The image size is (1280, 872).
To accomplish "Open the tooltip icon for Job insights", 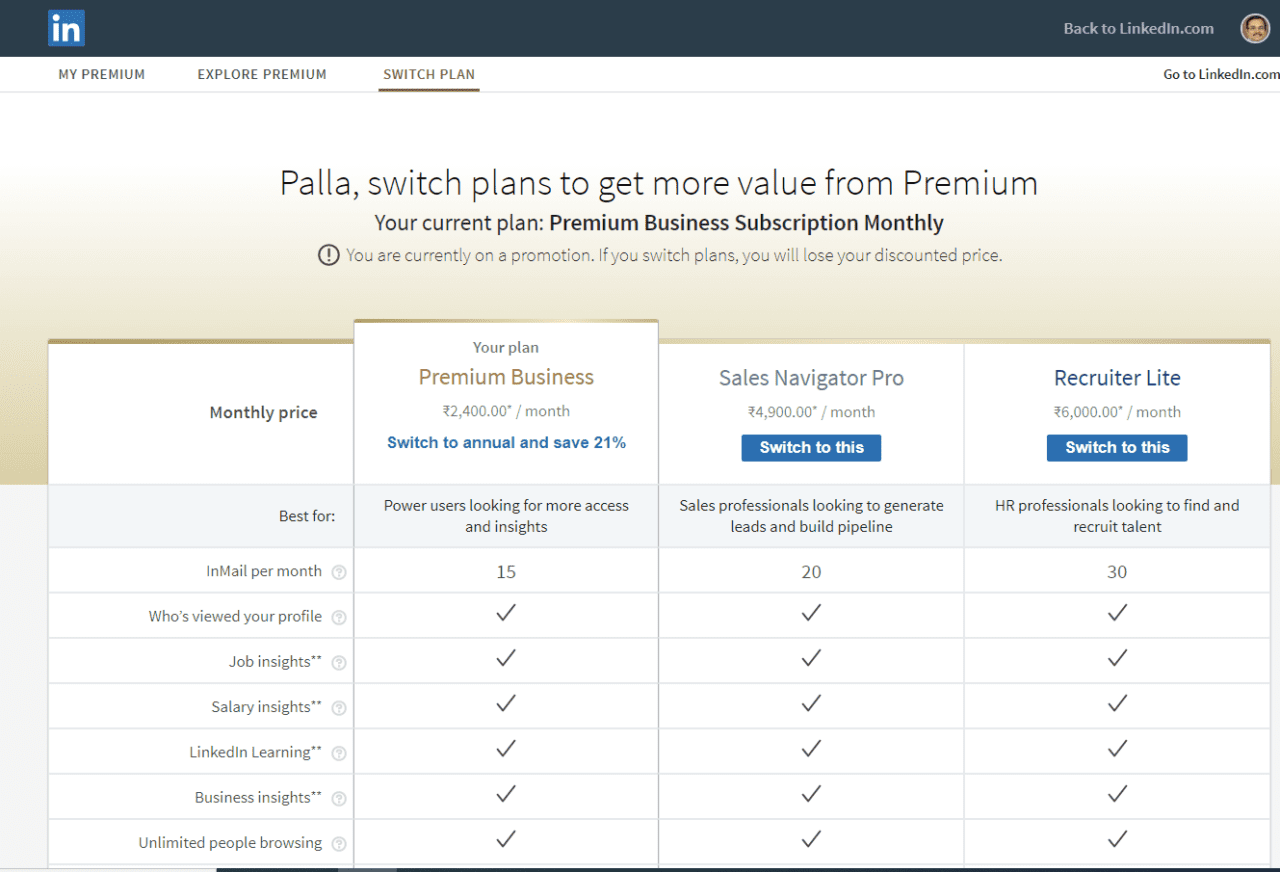I will coord(339,661).
